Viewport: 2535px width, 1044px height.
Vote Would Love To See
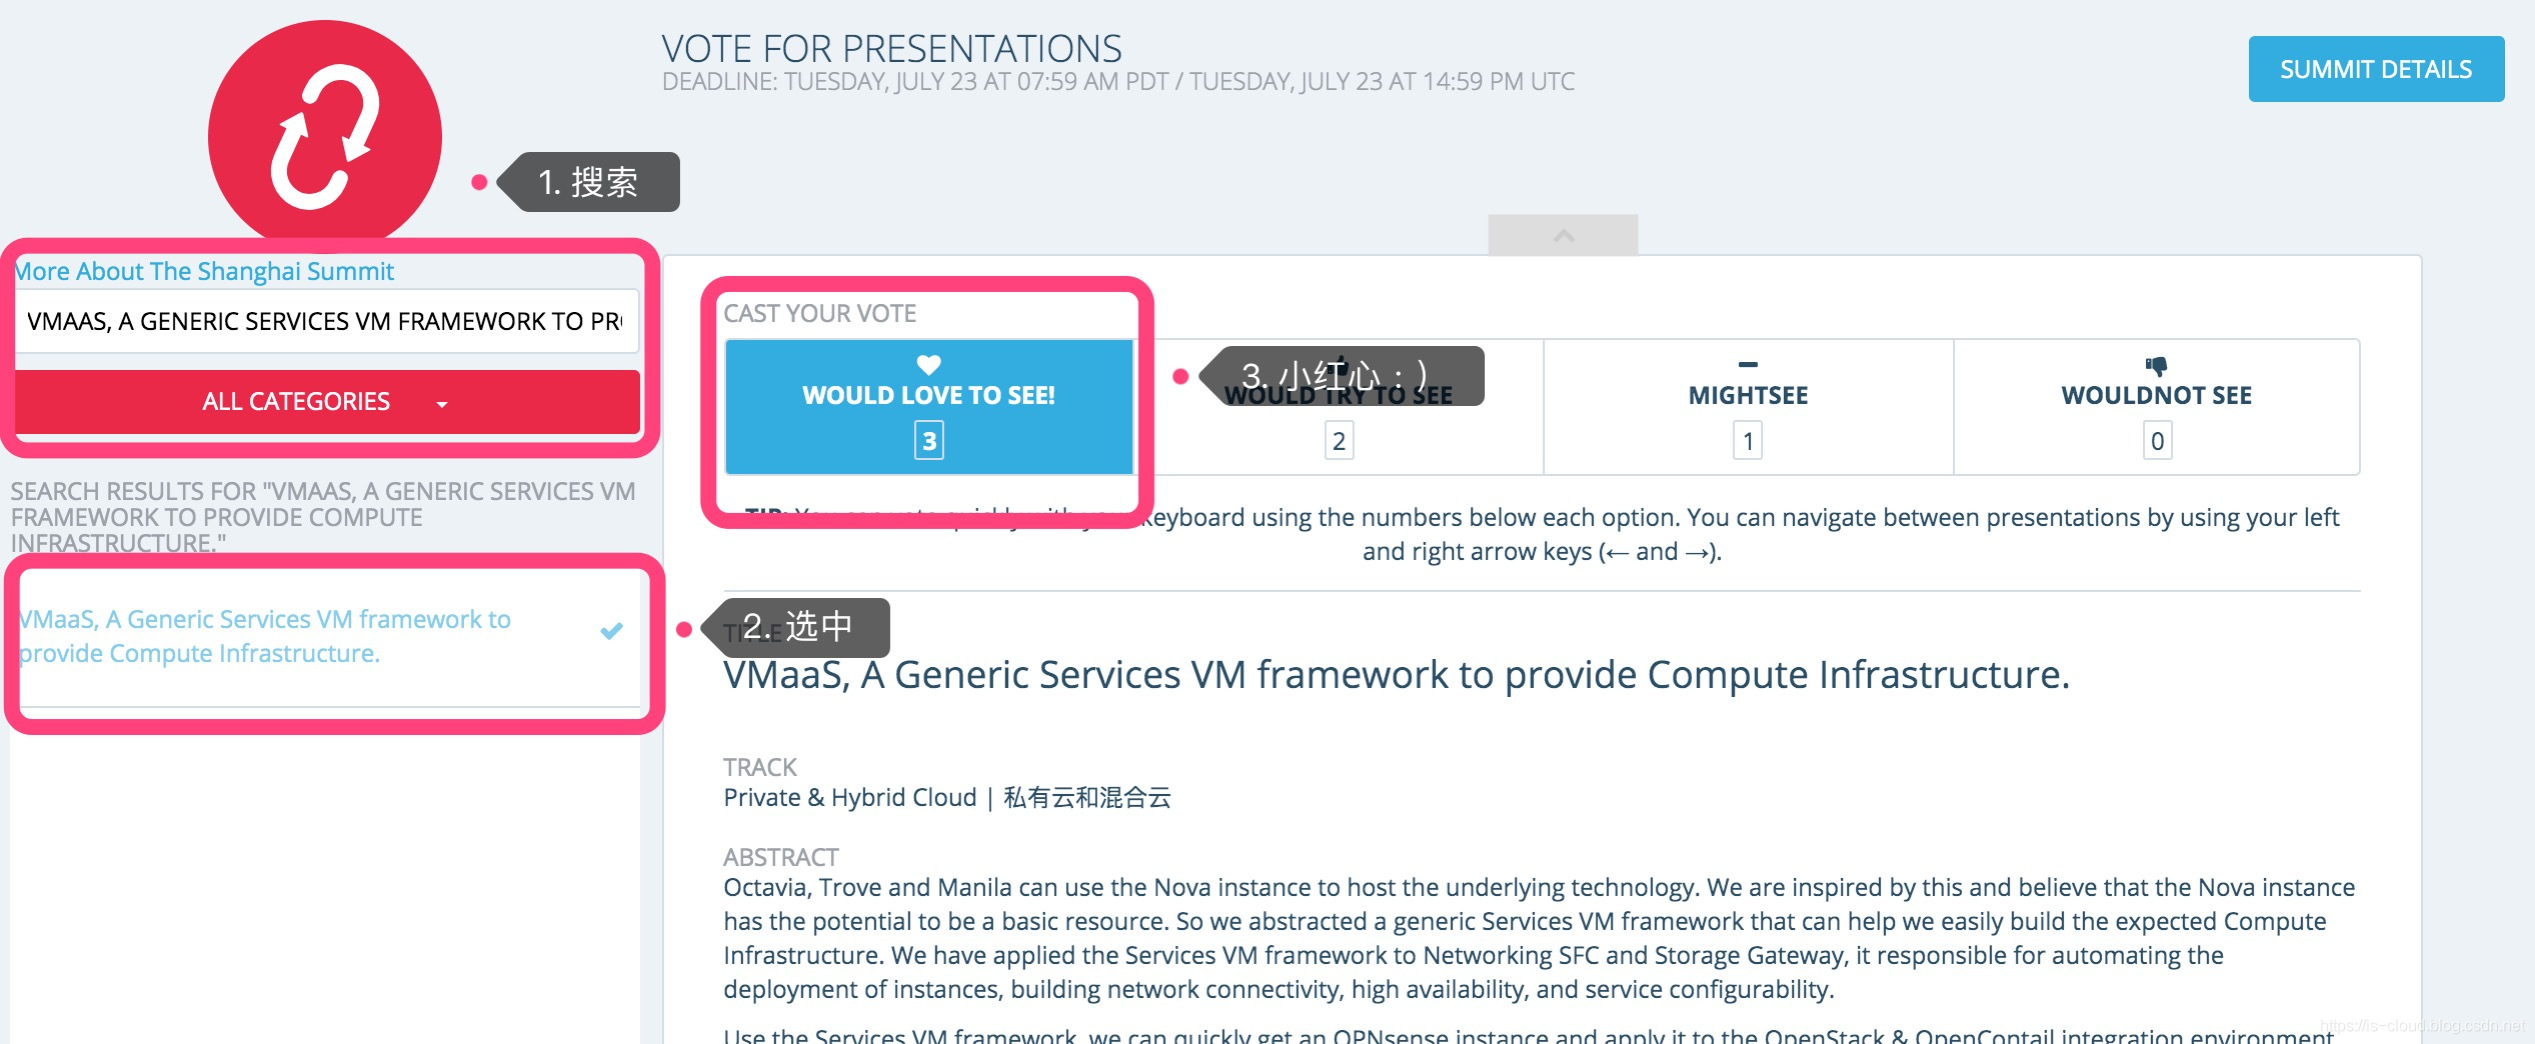coord(929,406)
